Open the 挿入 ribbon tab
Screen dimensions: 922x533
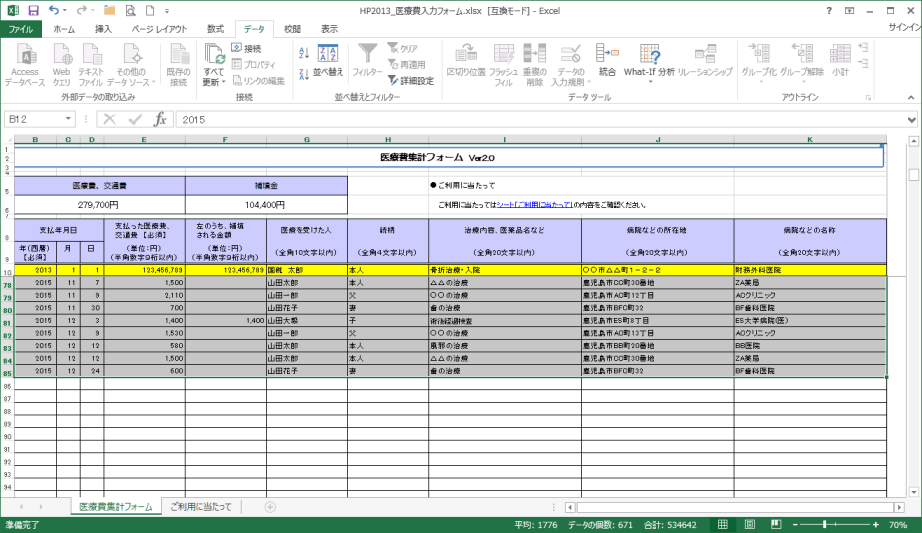pos(103,29)
